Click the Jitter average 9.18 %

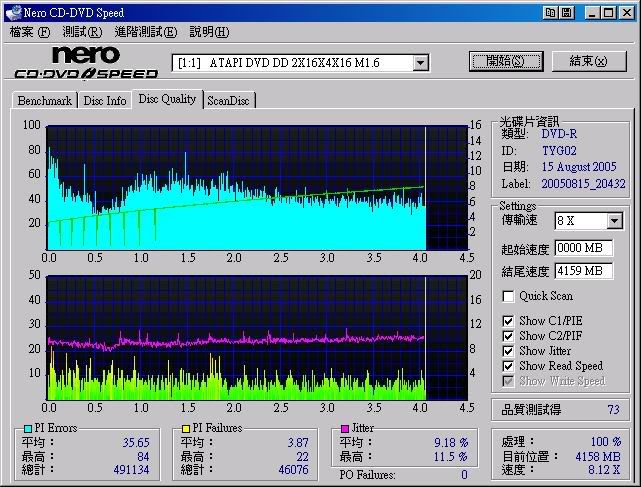(451, 443)
